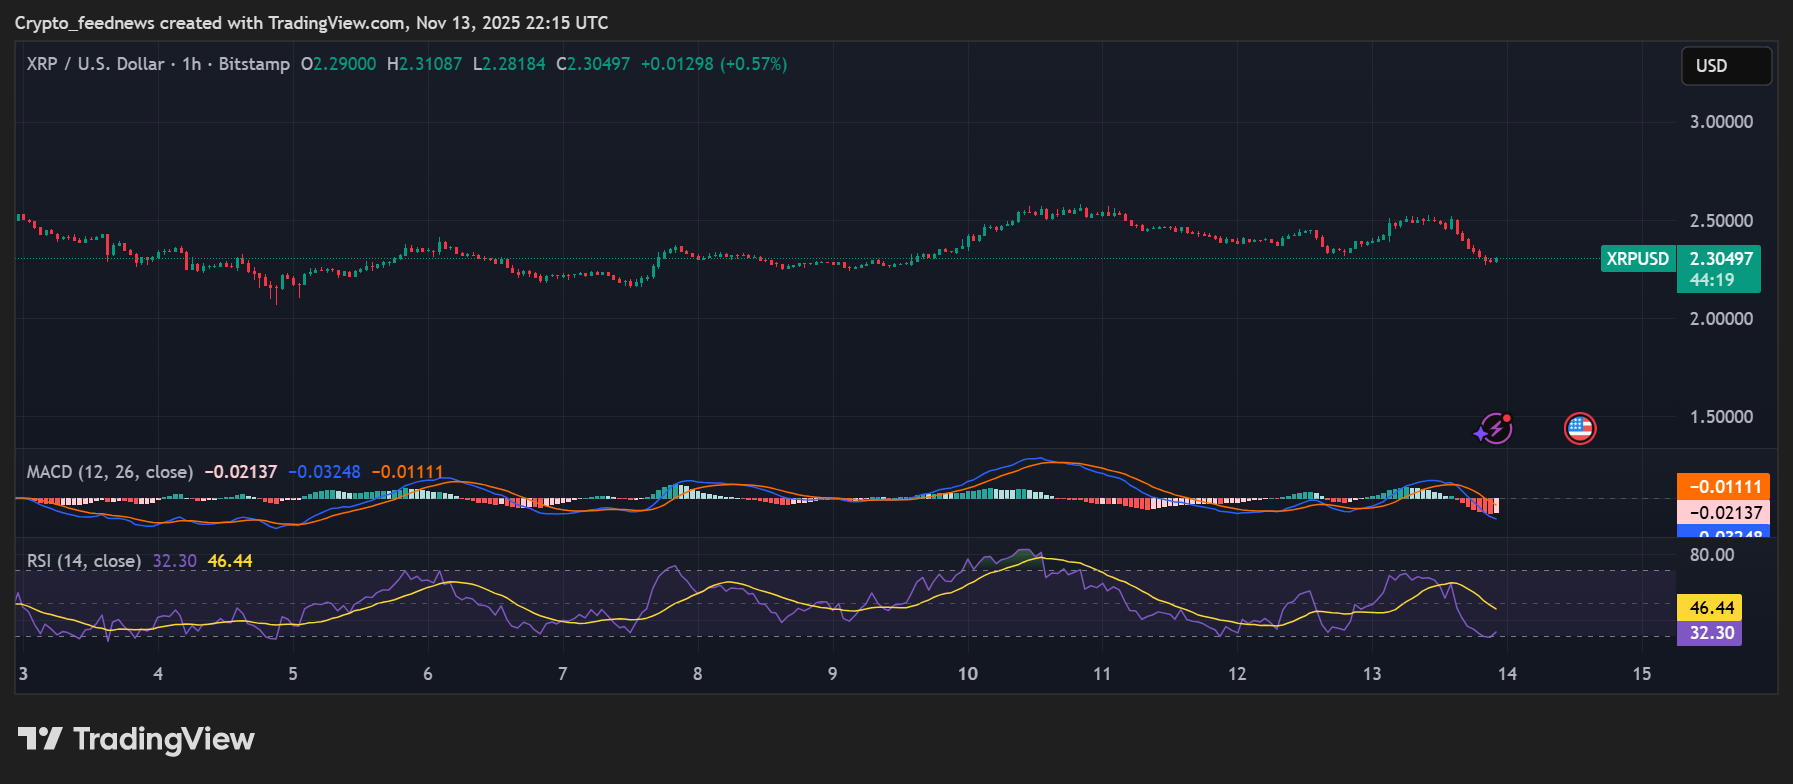Click the purple lightning bolt event icon

click(1493, 429)
